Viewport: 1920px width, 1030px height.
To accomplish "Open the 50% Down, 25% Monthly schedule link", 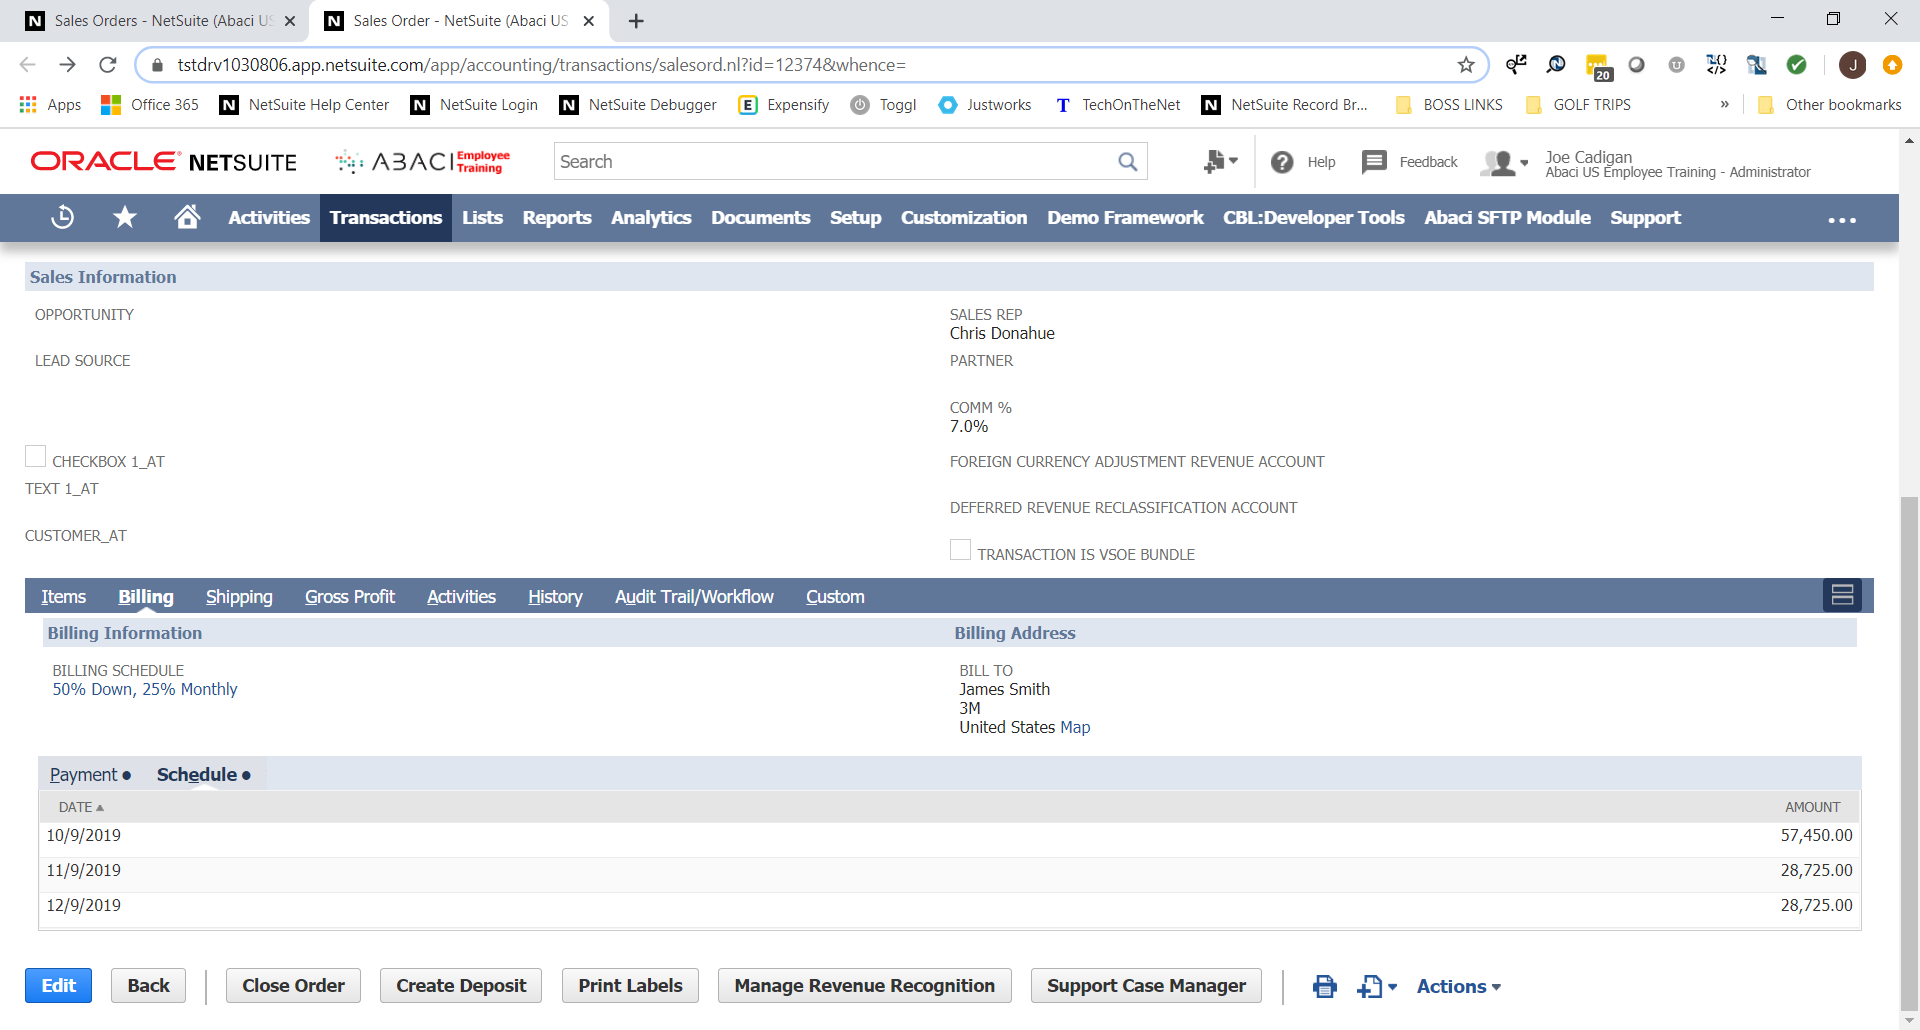I will coord(145,690).
